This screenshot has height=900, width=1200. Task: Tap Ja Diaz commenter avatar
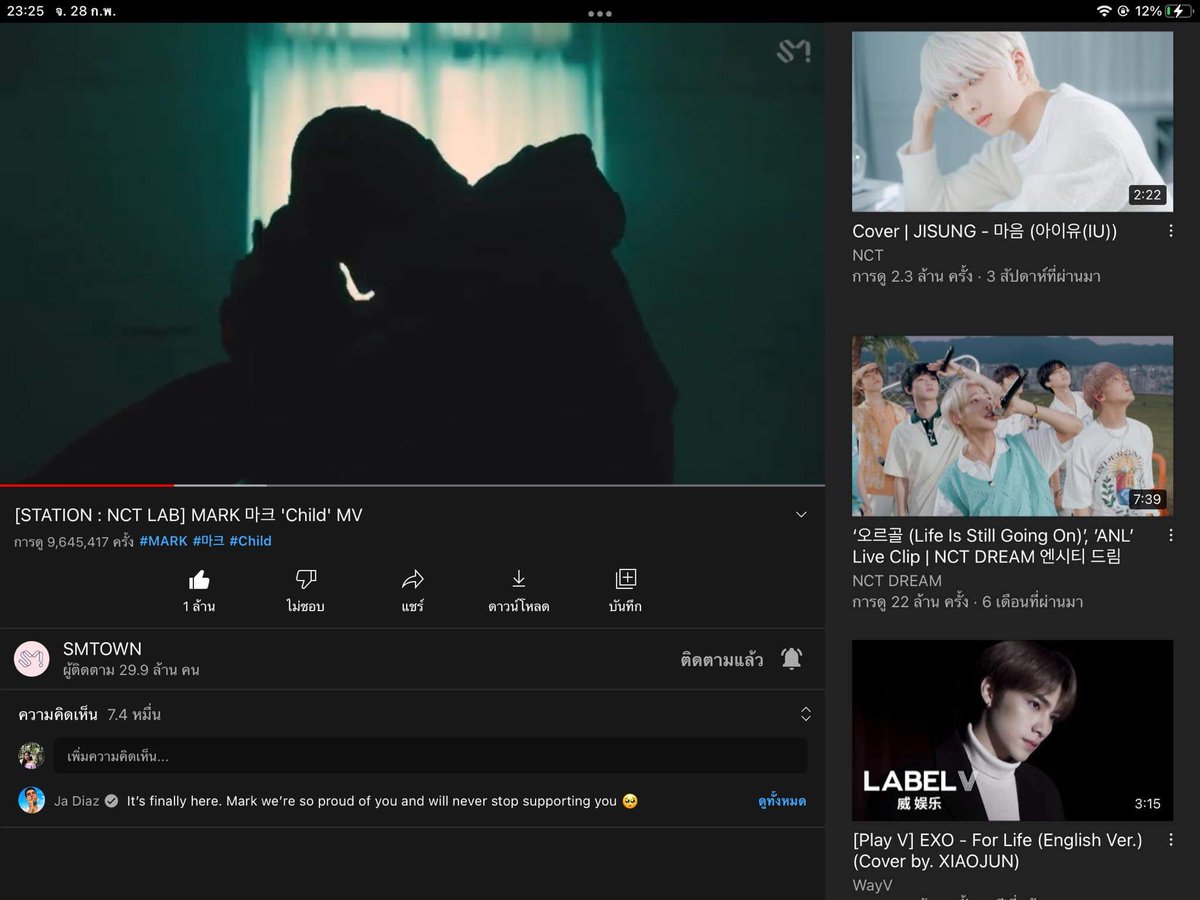click(32, 800)
